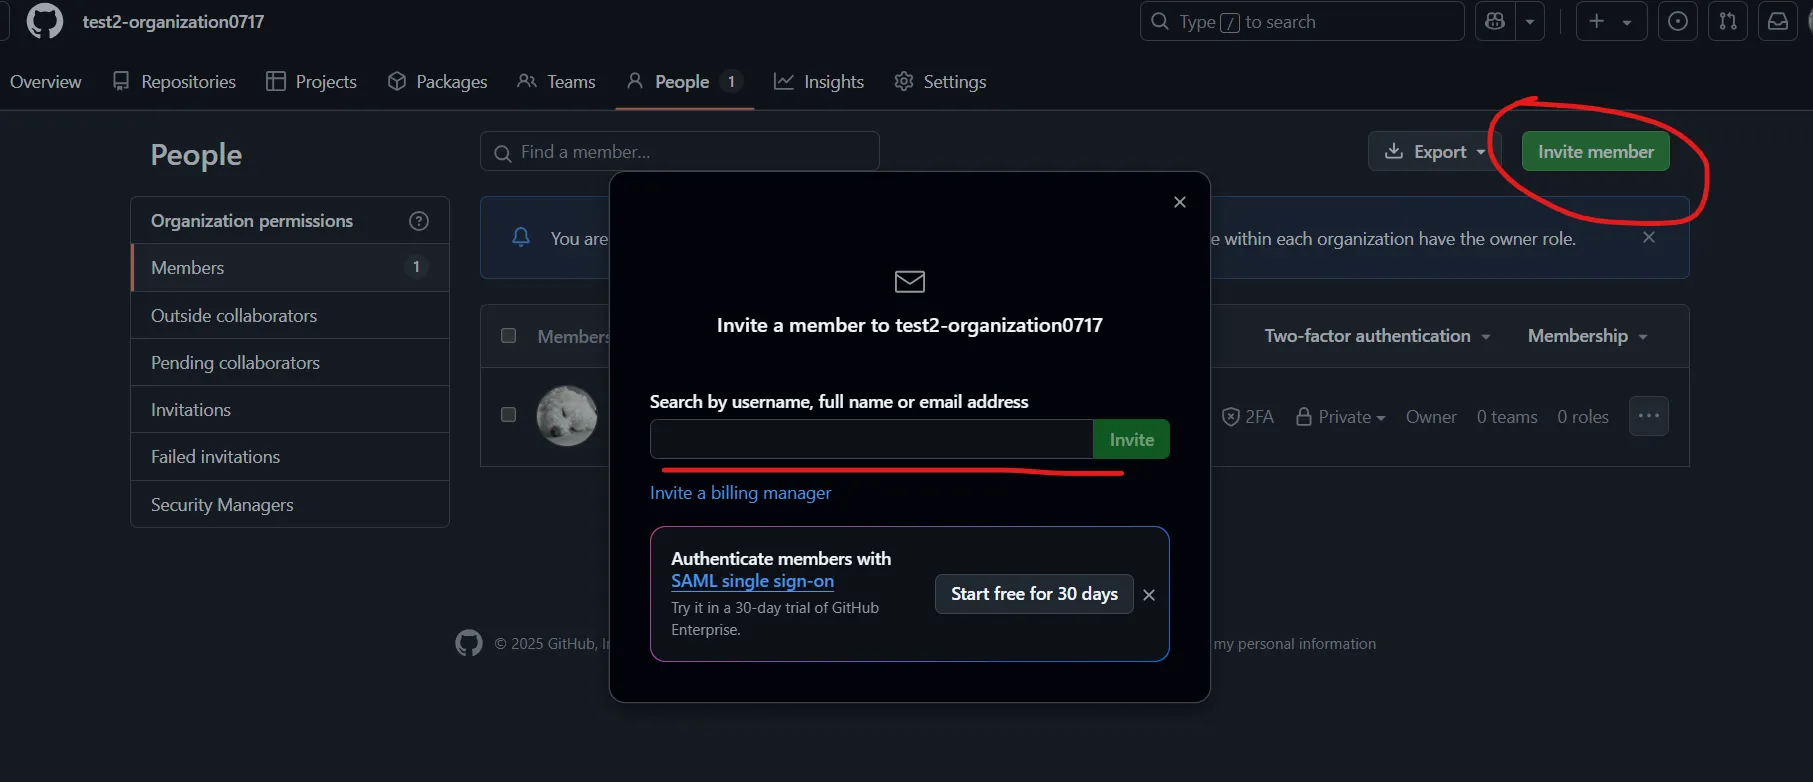
Task: Click the 0 roles link in member row
Action: pyautogui.click(x=1583, y=417)
